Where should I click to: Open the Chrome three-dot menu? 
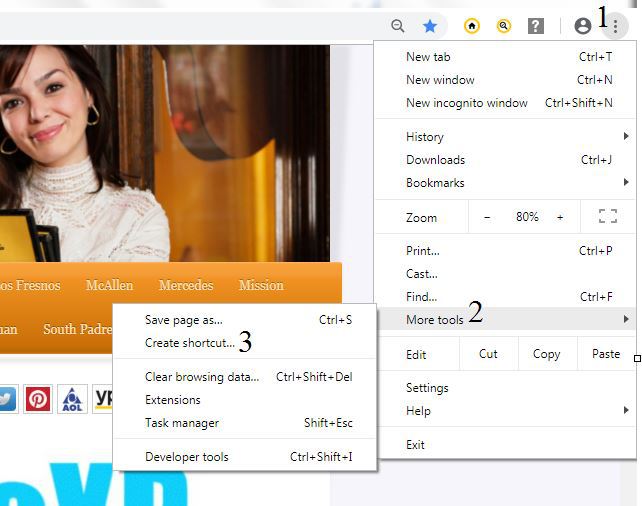[616, 26]
